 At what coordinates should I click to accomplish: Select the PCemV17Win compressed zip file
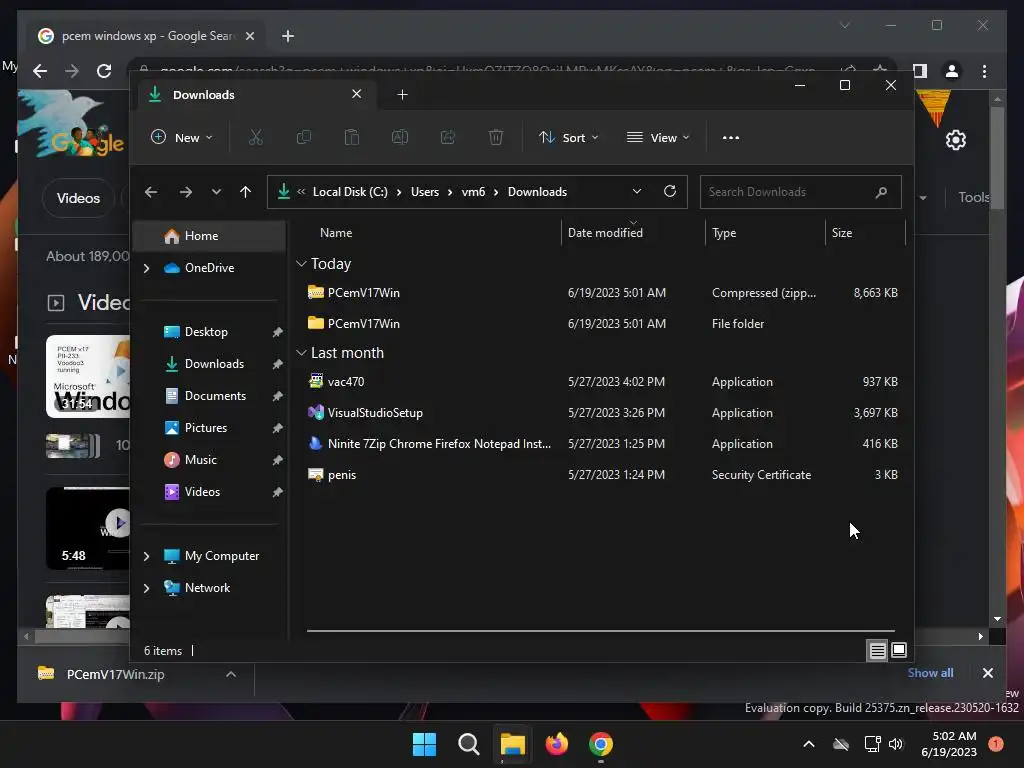coord(601,293)
